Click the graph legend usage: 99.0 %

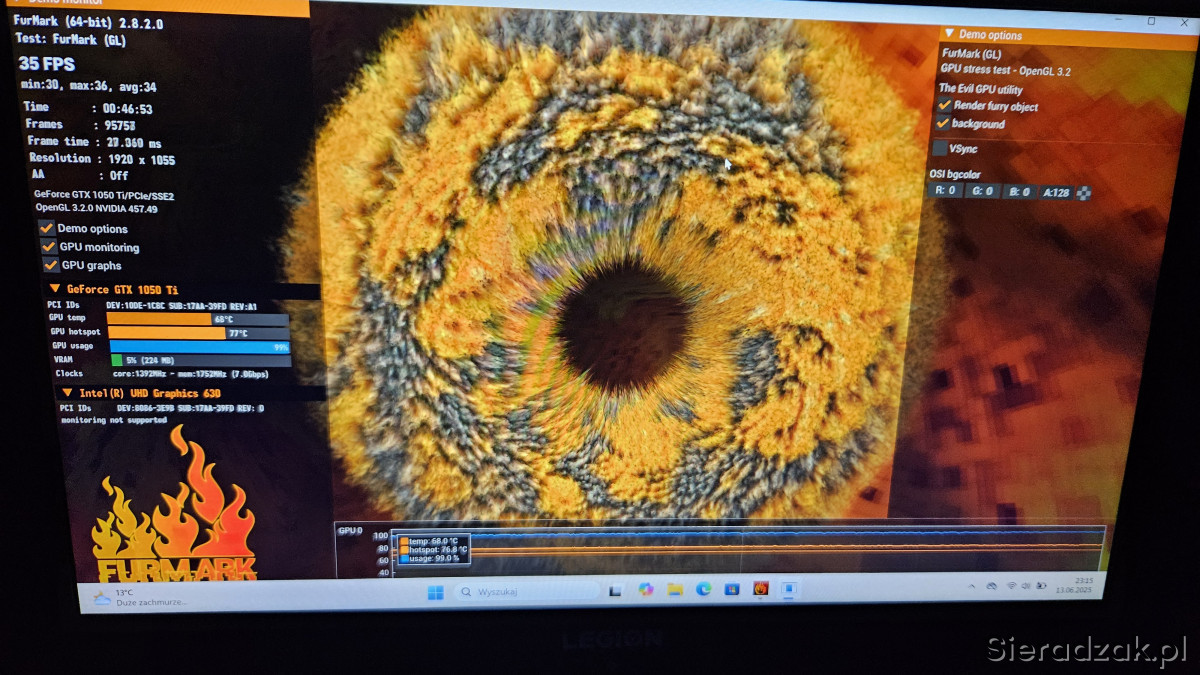pyautogui.click(x=429, y=558)
